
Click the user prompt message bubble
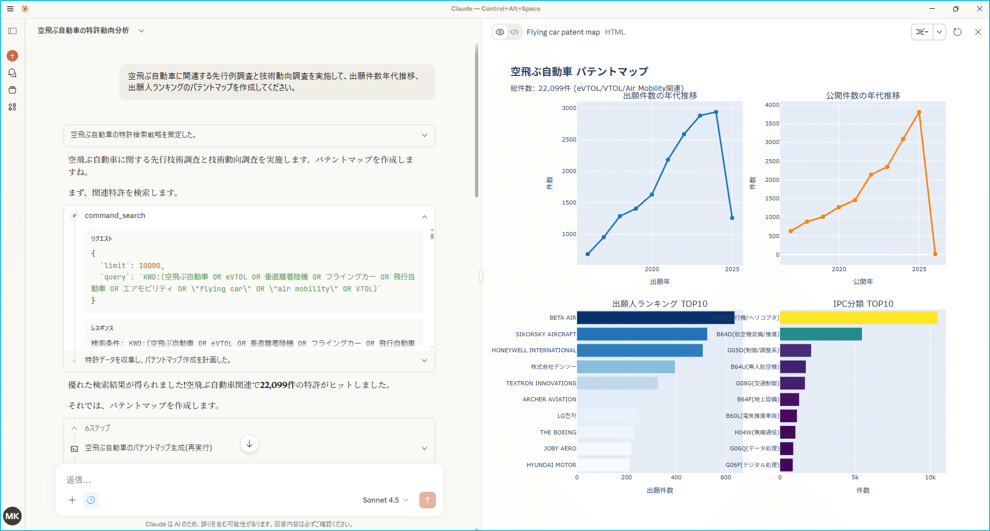pos(277,81)
